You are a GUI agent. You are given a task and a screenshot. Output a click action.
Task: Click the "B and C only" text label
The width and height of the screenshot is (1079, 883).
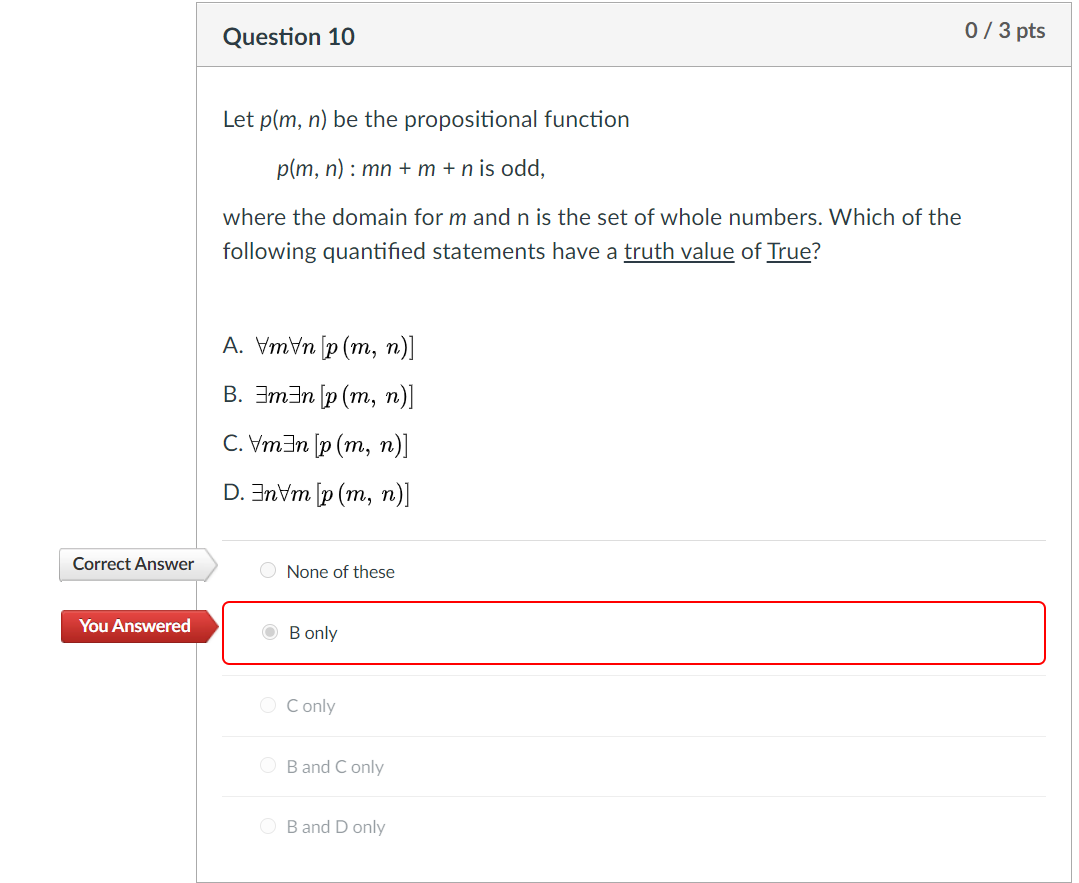click(334, 766)
